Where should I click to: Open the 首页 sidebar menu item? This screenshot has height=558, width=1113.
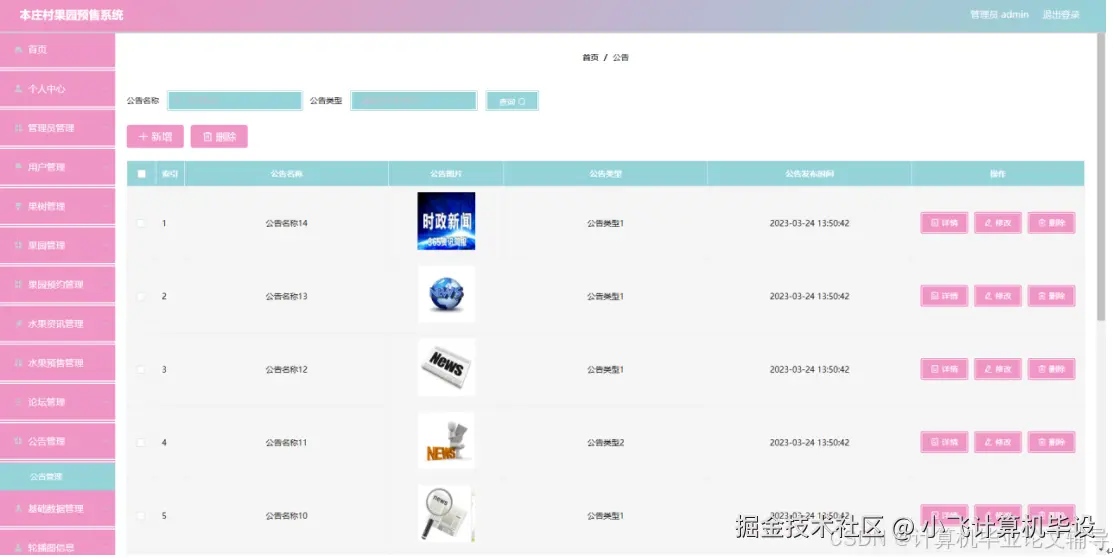click(x=57, y=50)
